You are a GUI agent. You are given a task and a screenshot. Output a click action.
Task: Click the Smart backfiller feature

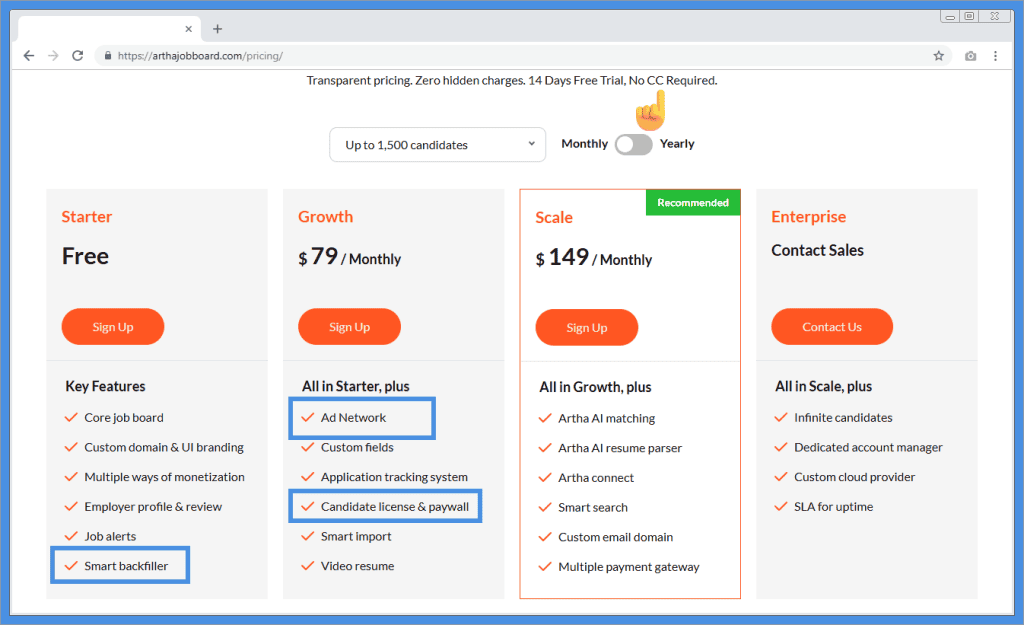click(126, 566)
